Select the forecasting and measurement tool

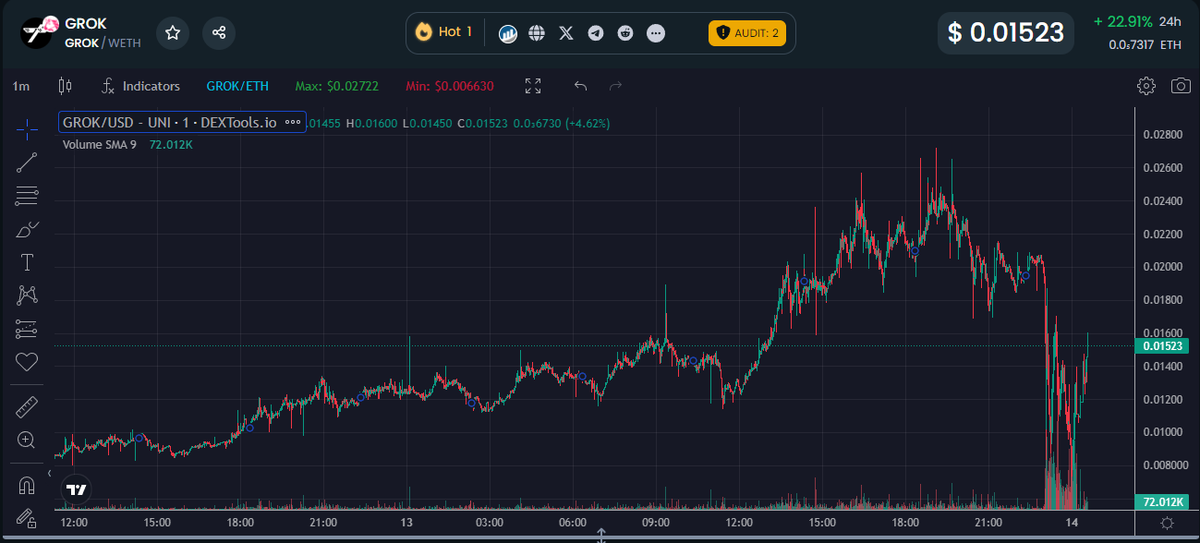point(27,328)
